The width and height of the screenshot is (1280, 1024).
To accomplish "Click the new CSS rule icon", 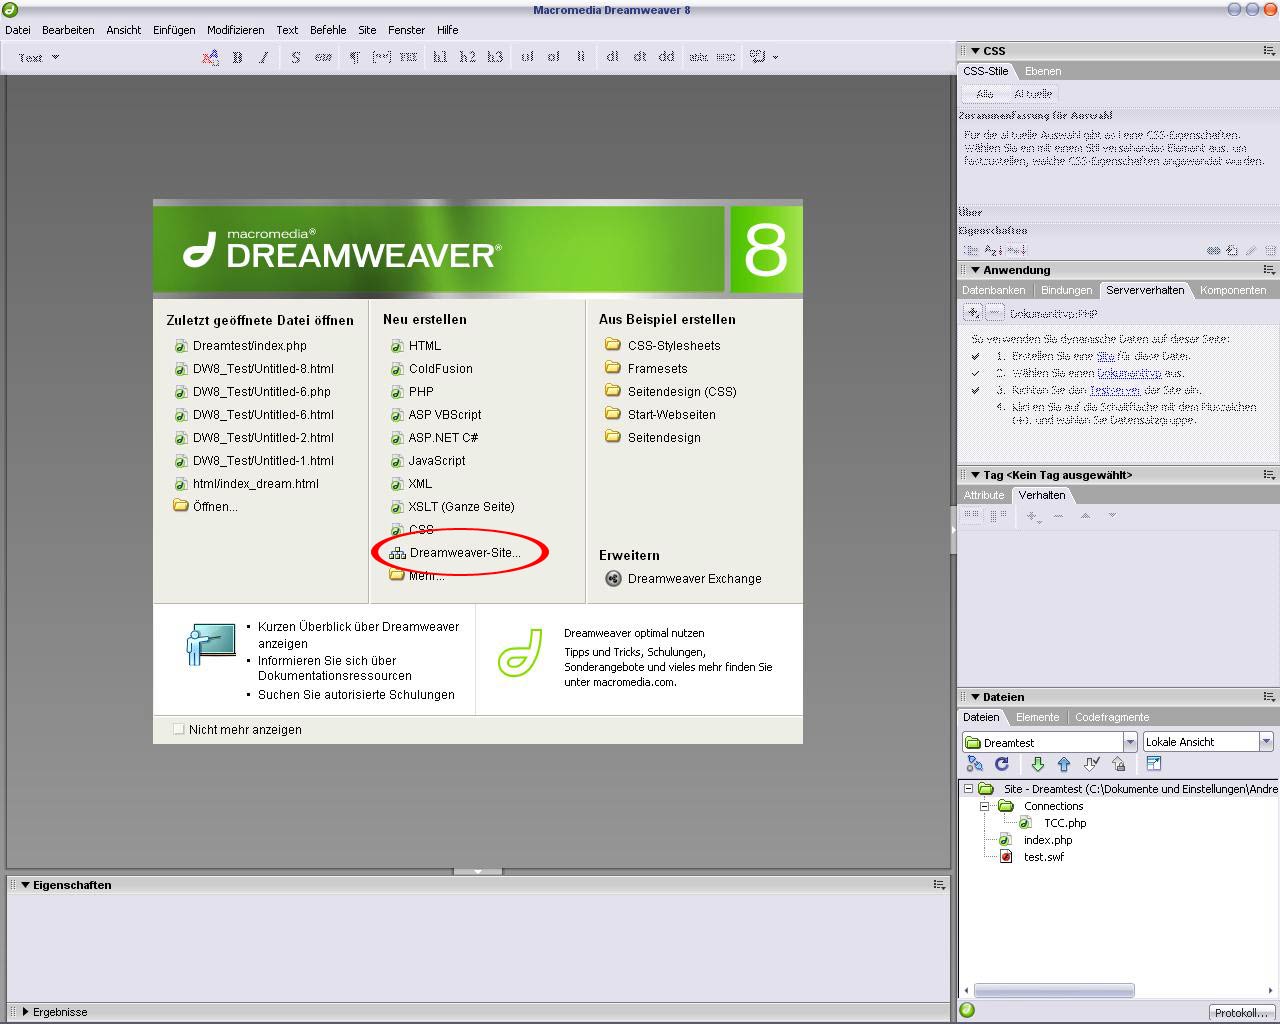I will (x=1232, y=250).
